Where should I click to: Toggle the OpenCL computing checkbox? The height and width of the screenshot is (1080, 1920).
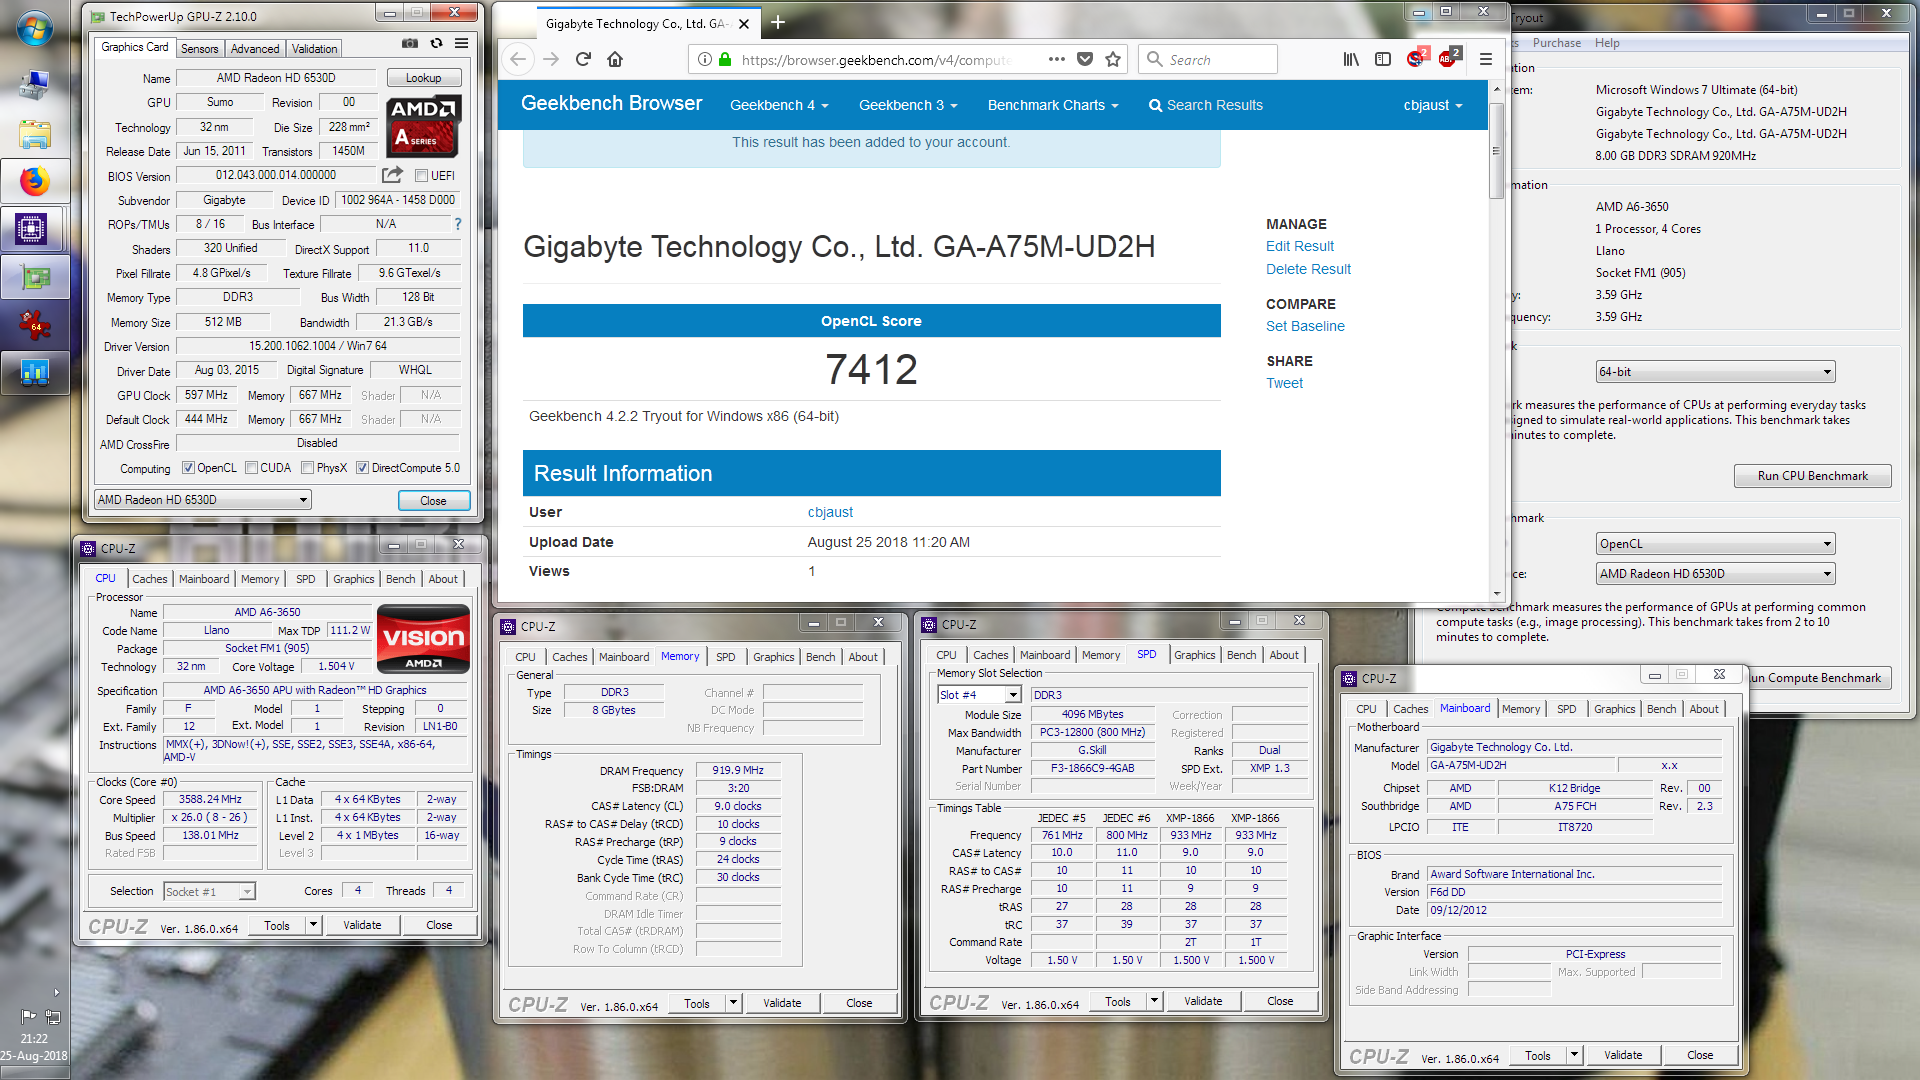188,468
